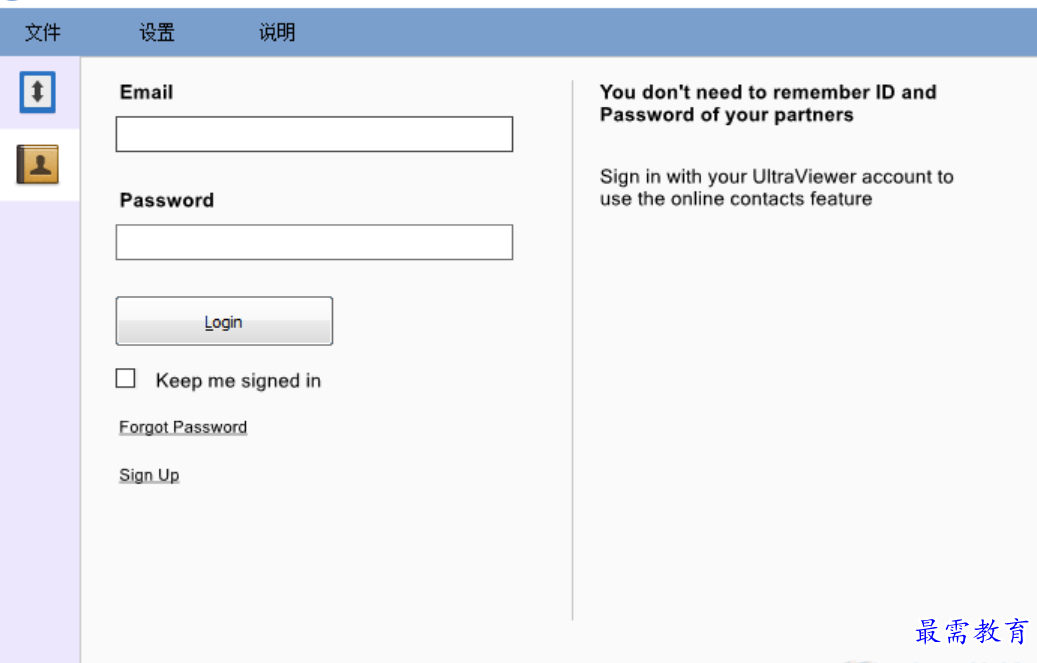
Task: Select the contacts address book icon
Action: [x=38, y=165]
